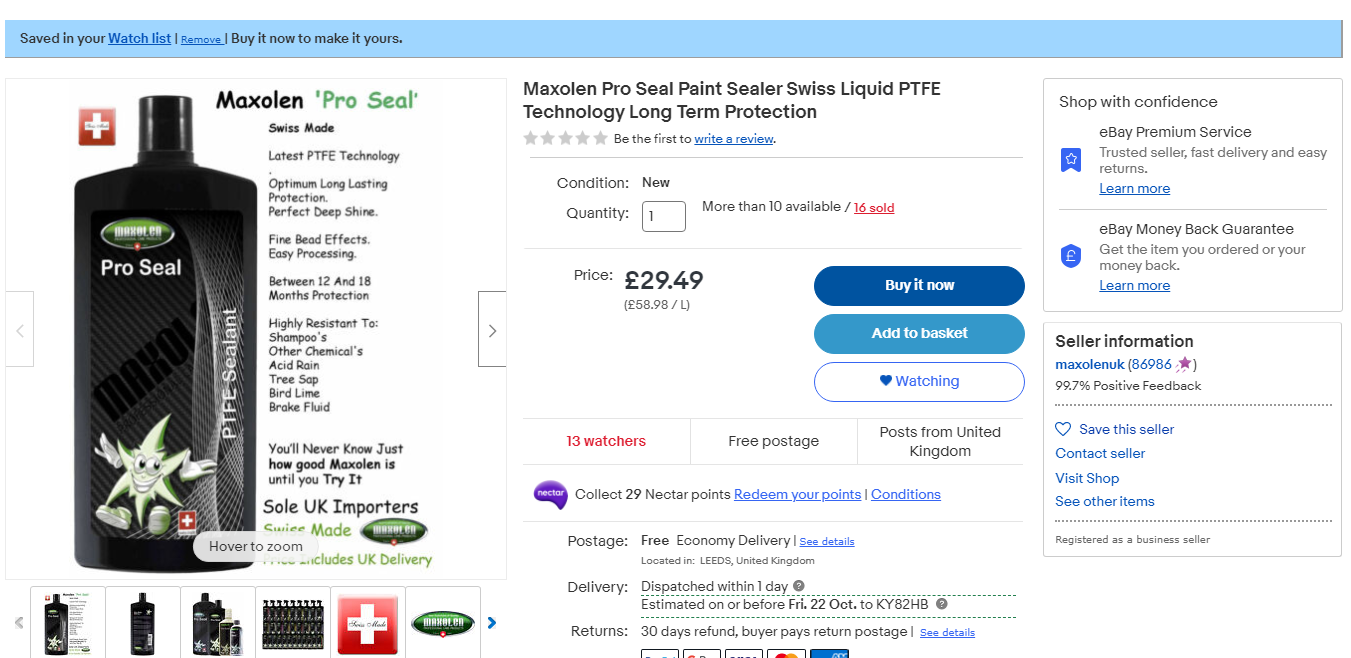The width and height of the screenshot is (1351, 658).
Task: Click the Buy it now button
Action: coord(919,286)
